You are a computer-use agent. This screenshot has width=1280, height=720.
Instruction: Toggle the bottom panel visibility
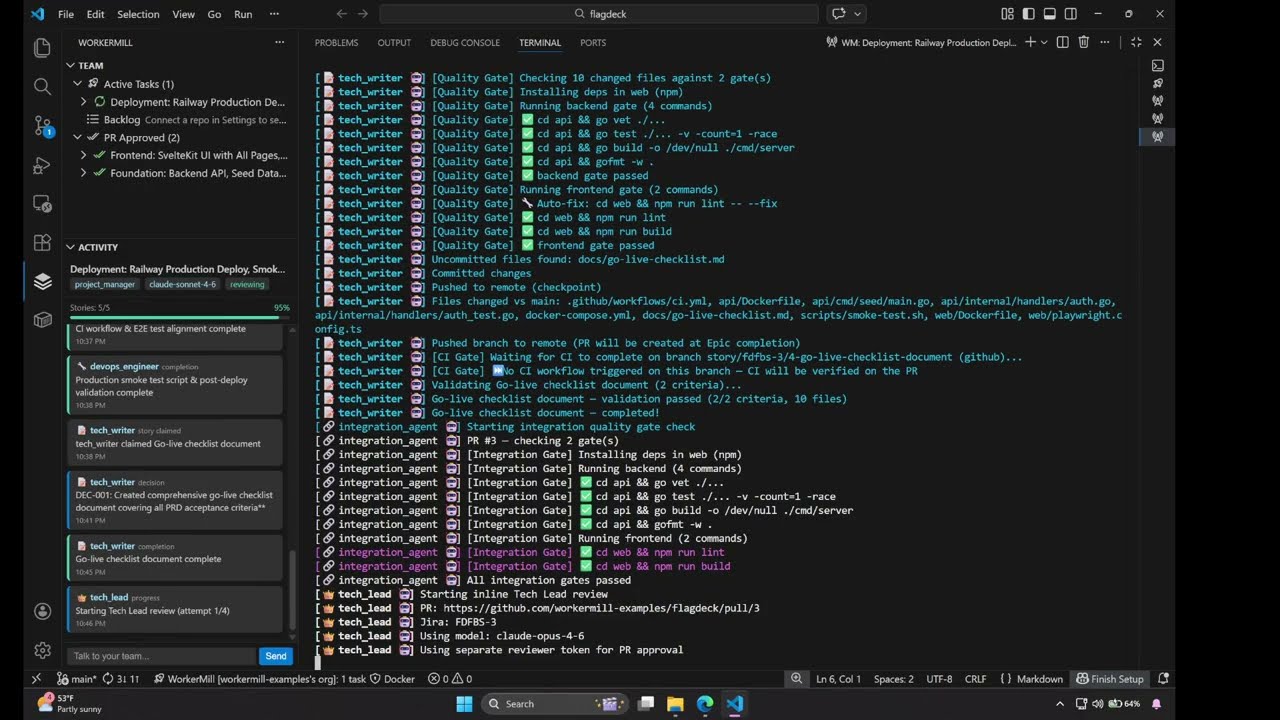click(1049, 14)
